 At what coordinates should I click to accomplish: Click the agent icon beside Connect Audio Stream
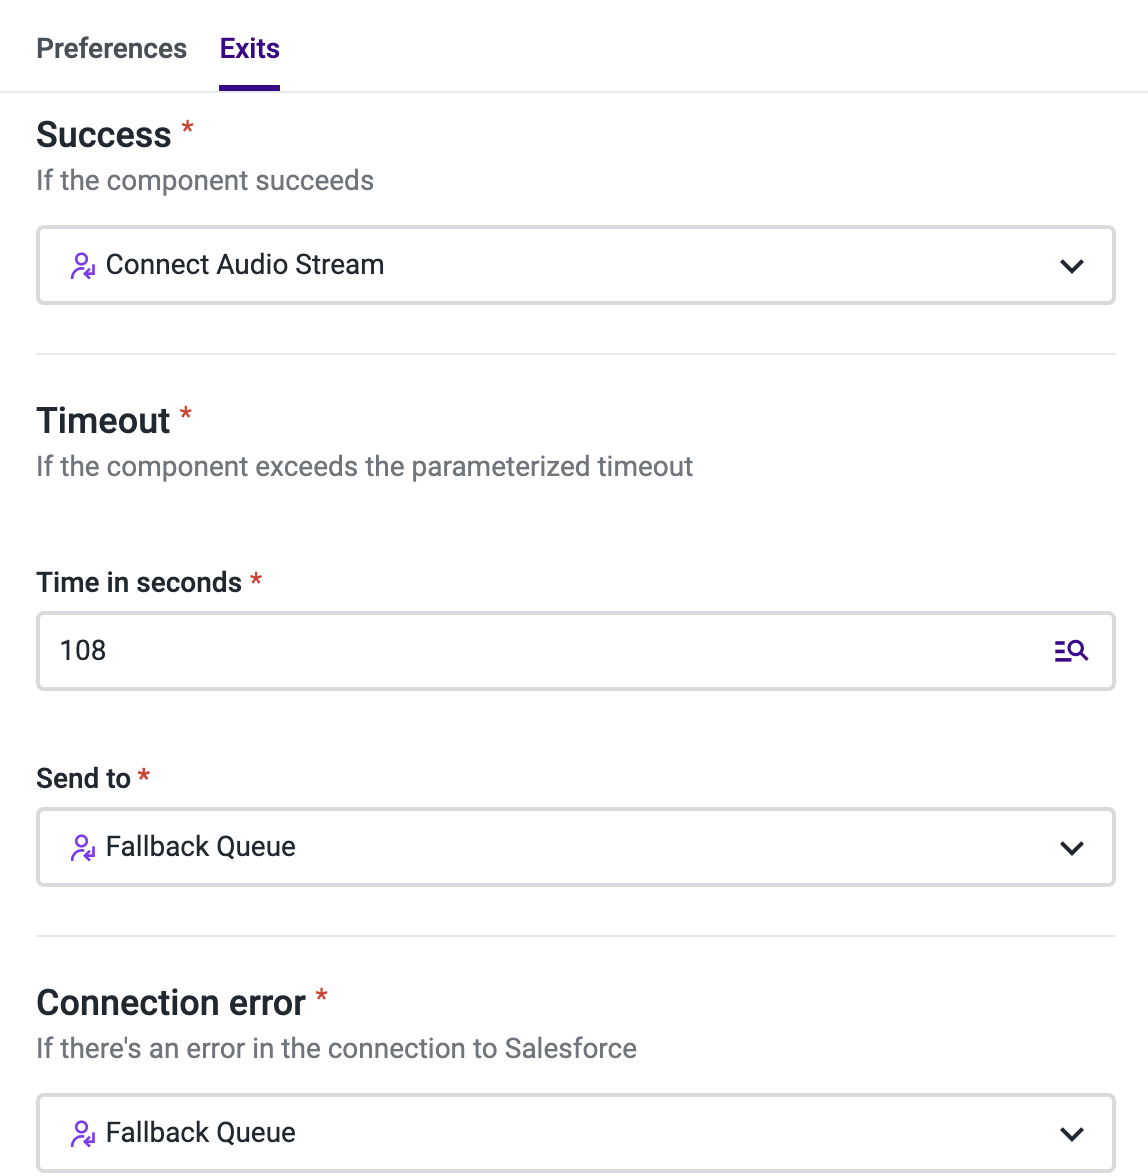(x=83, y=266)
